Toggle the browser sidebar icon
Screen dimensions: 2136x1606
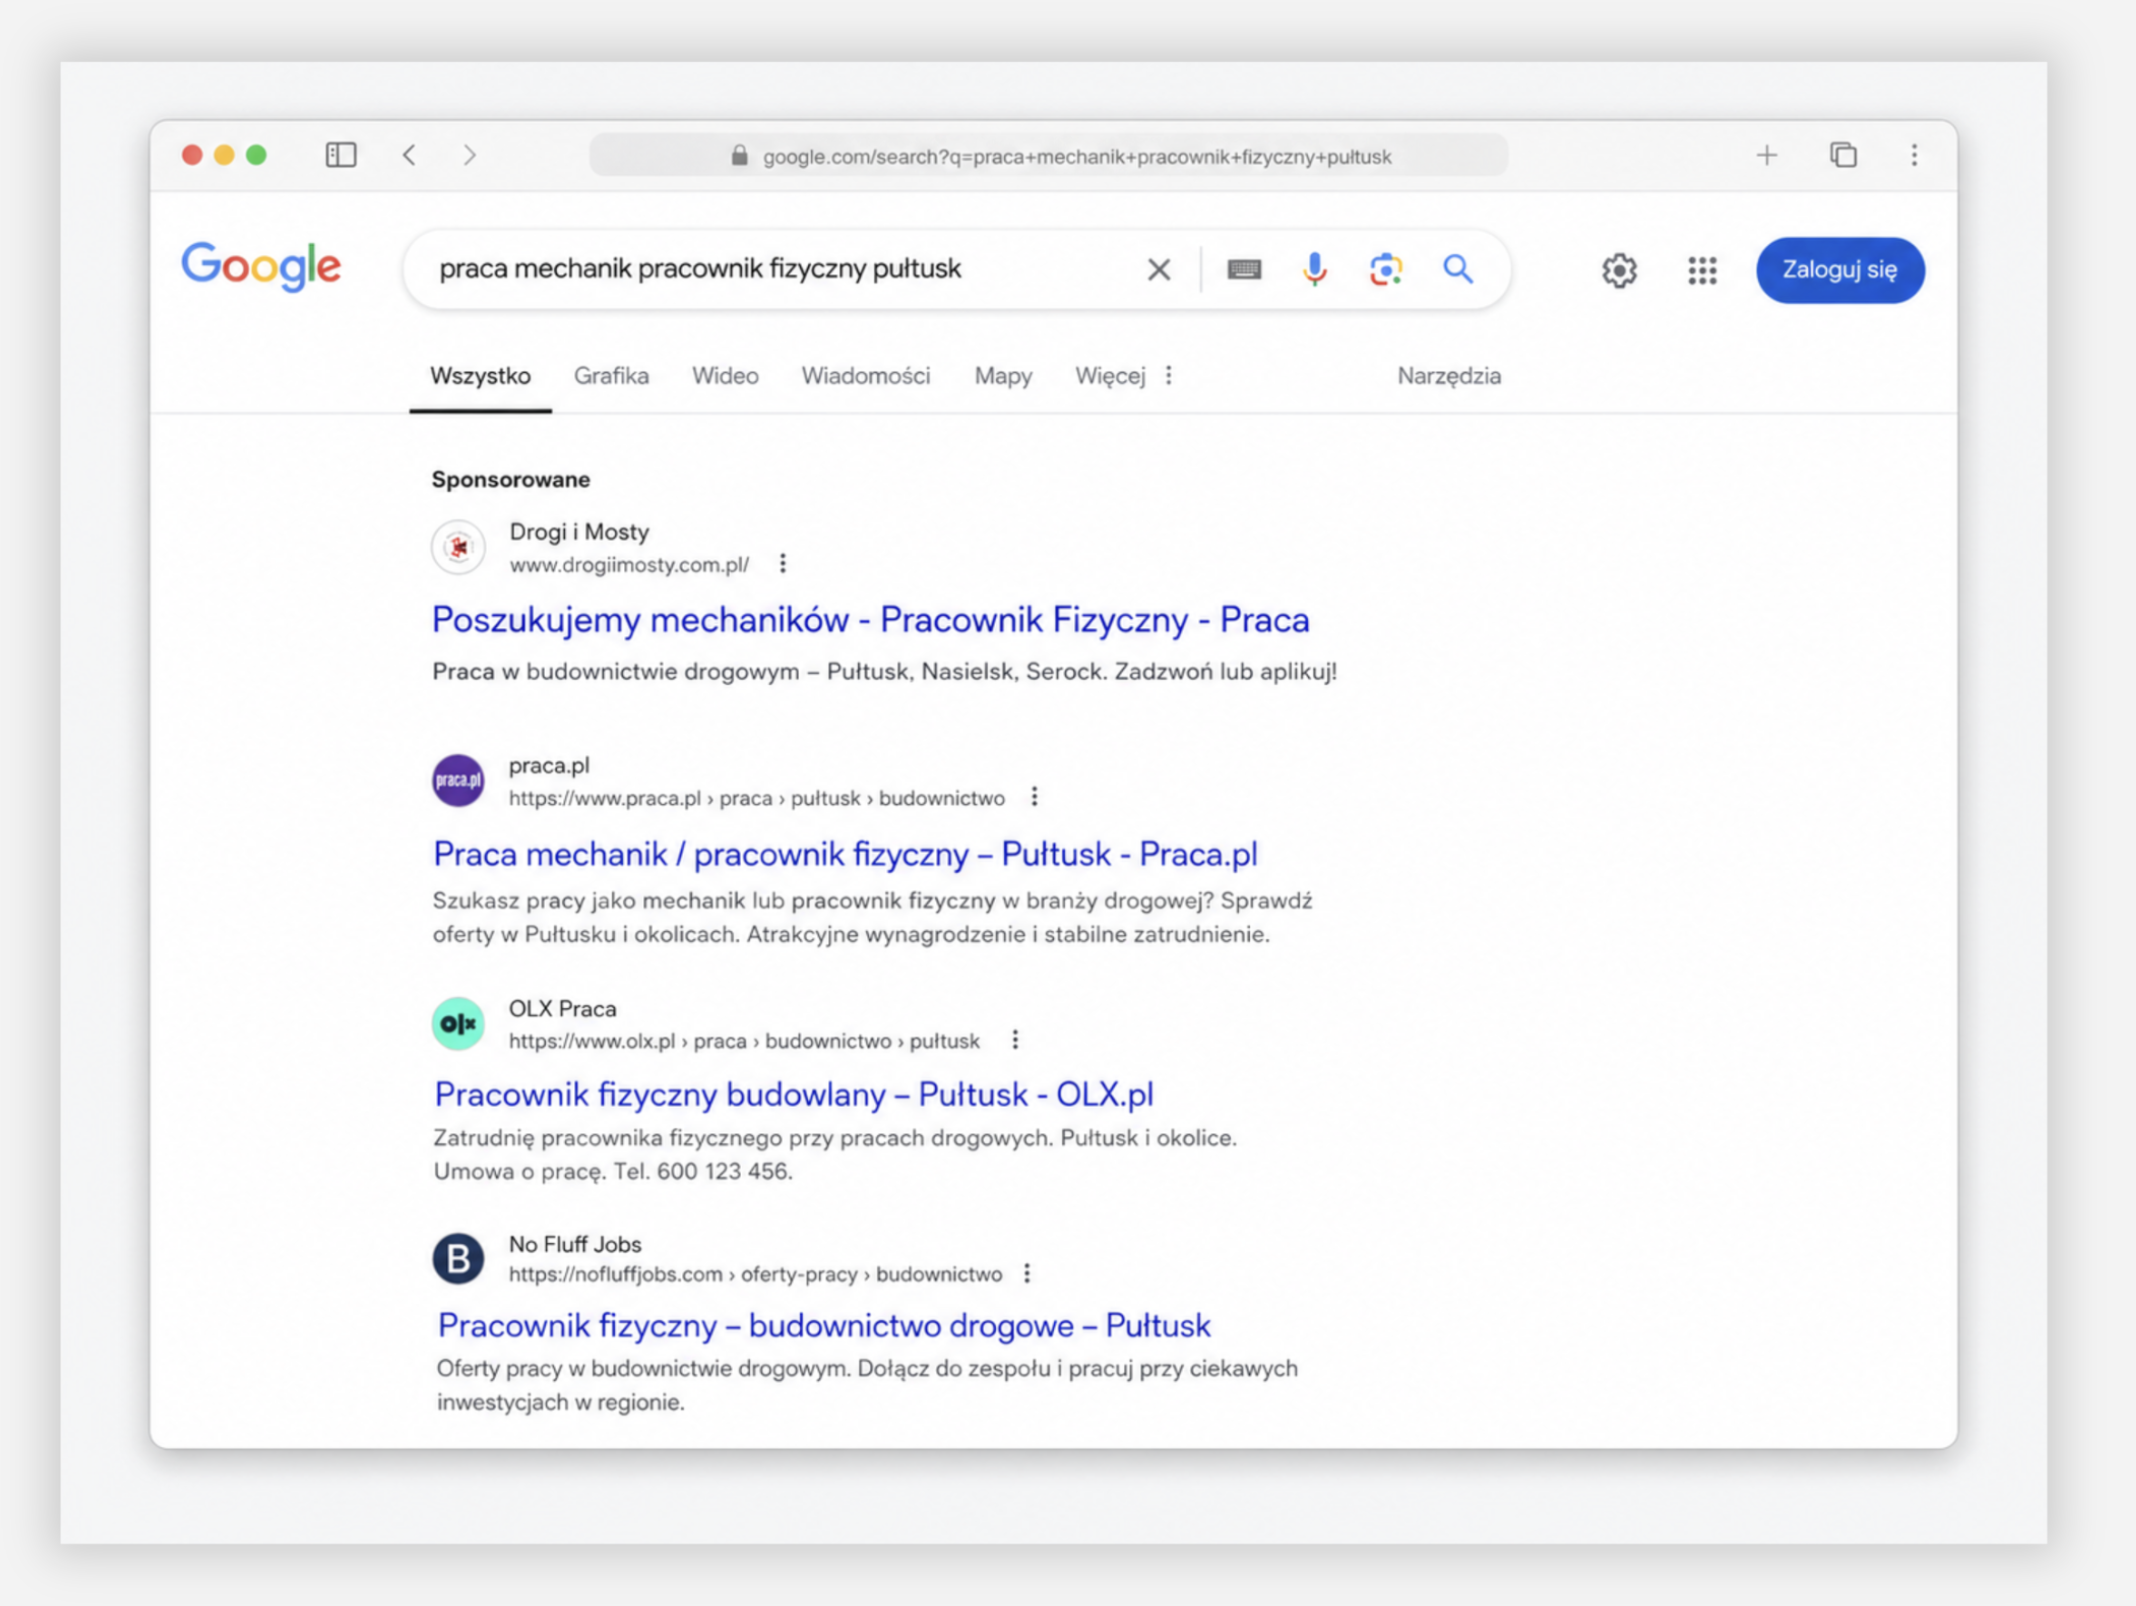click(x=341, y=155)
